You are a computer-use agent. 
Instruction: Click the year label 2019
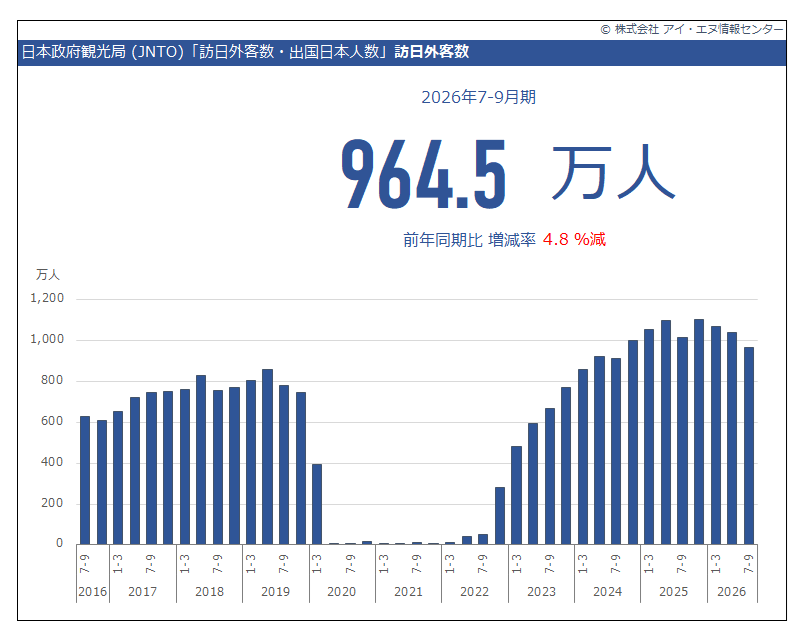pos(275,592)
